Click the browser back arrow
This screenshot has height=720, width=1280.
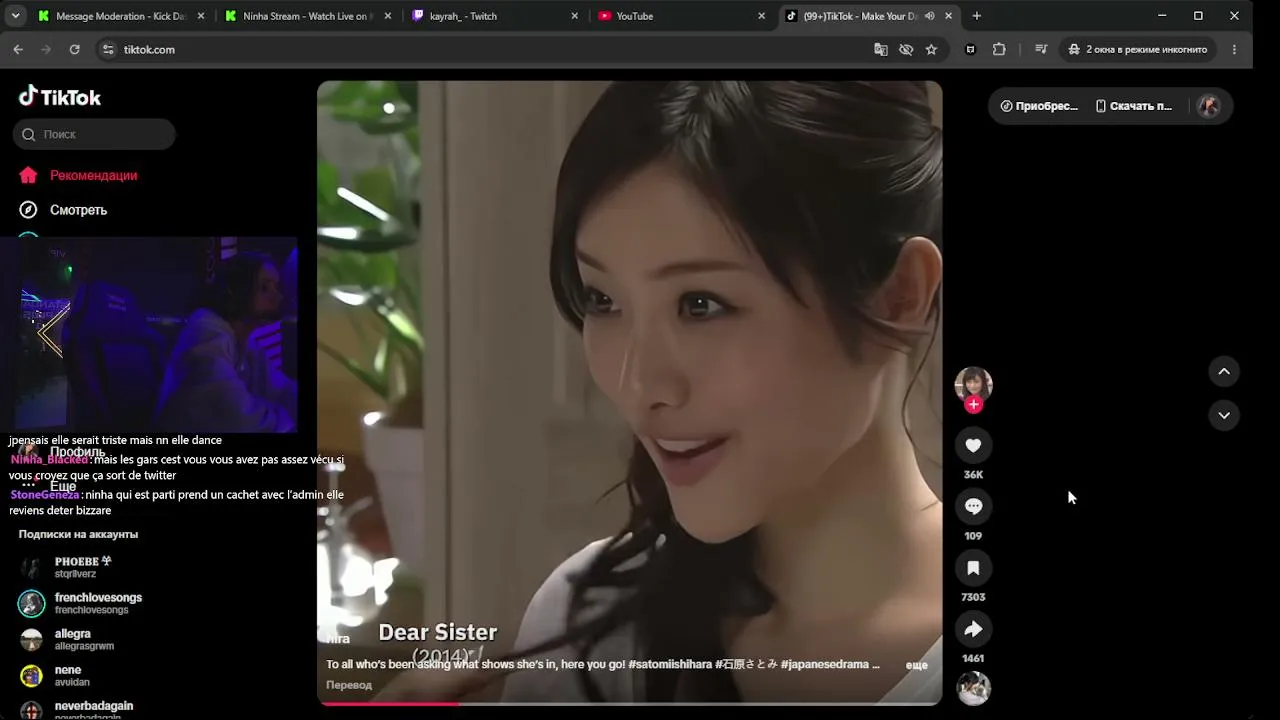tap(18, 49)
